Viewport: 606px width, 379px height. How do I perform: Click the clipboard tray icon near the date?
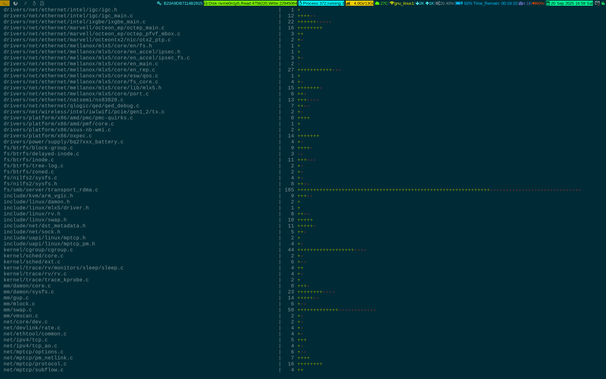(597, 3)
